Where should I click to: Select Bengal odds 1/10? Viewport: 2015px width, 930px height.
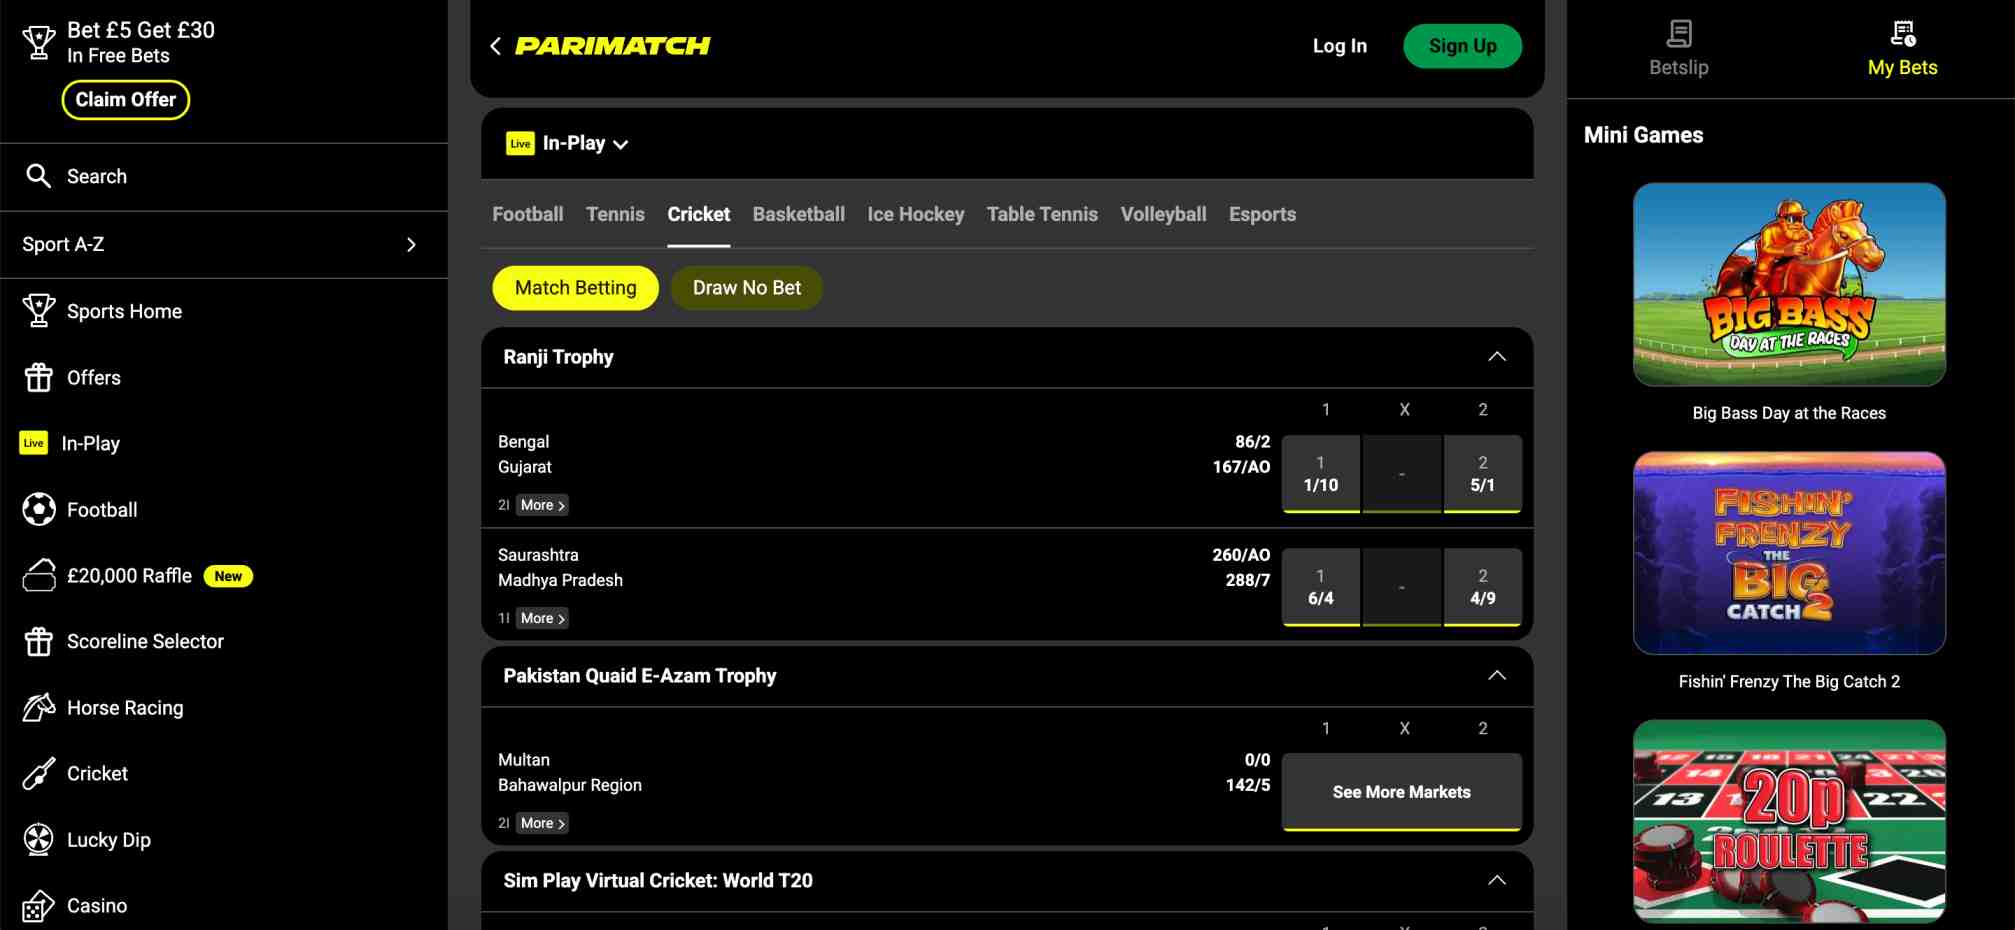pyautogui.click(x=1320, y=474)
